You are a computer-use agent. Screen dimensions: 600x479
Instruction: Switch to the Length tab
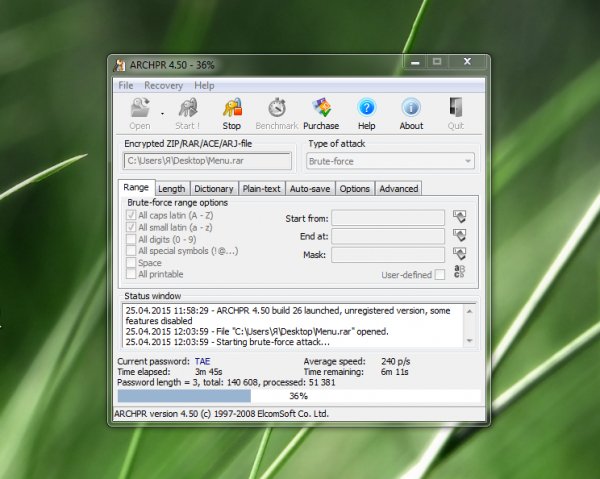(172, 189)
